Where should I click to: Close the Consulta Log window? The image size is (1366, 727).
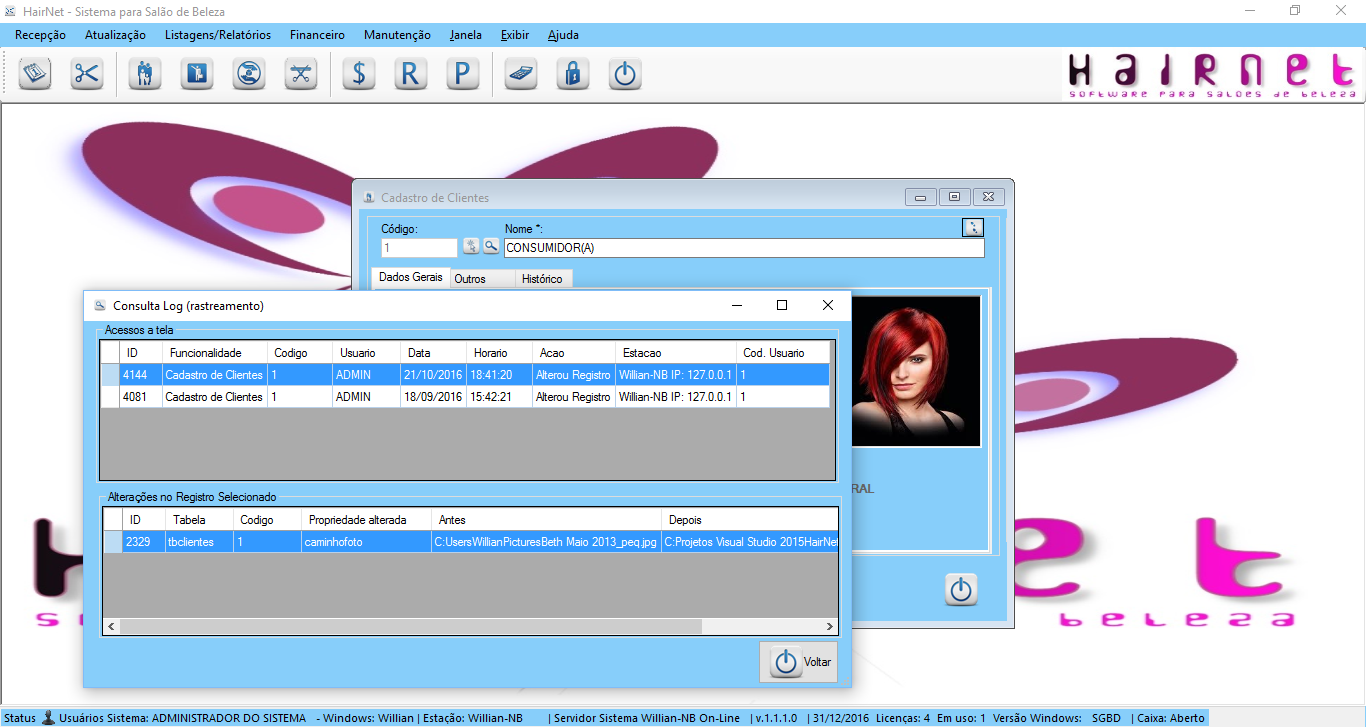click(x=828, y=305)
